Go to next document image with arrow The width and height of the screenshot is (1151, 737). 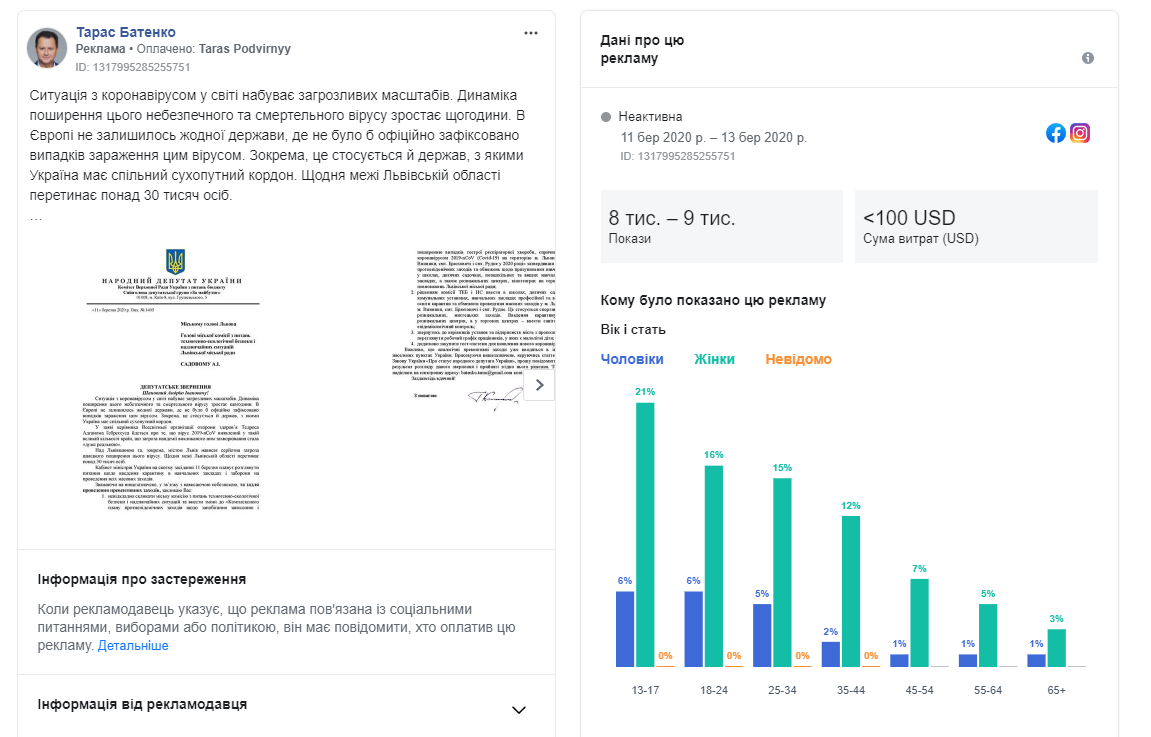point(540,385)
